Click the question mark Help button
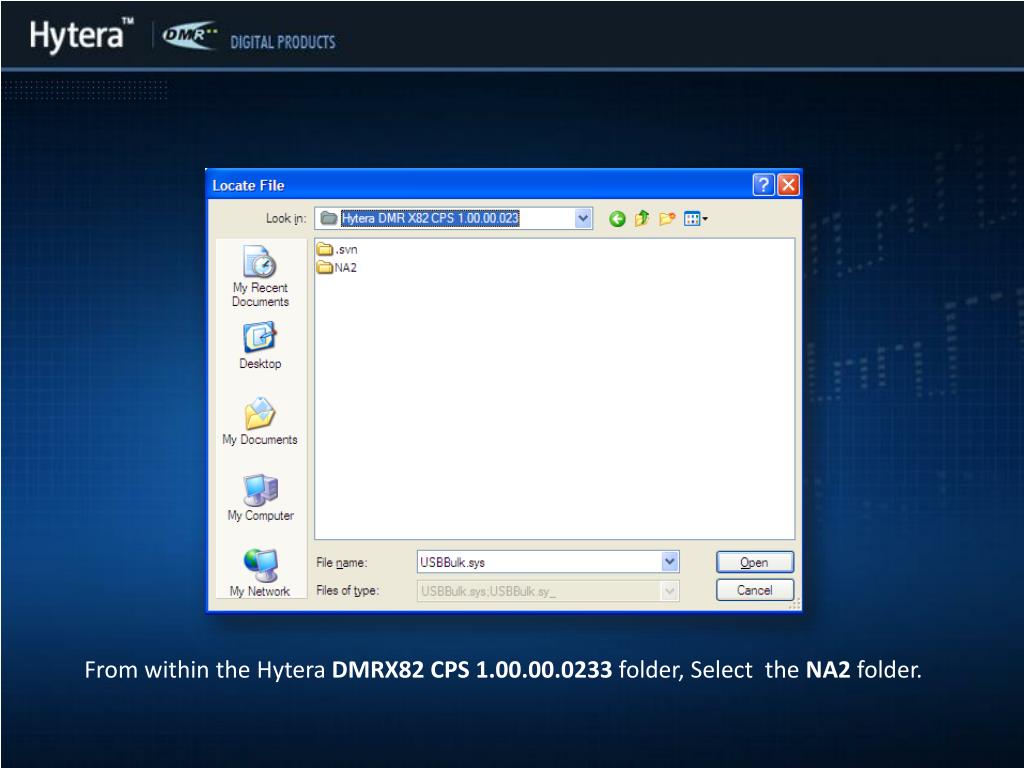 pos(763,185)
